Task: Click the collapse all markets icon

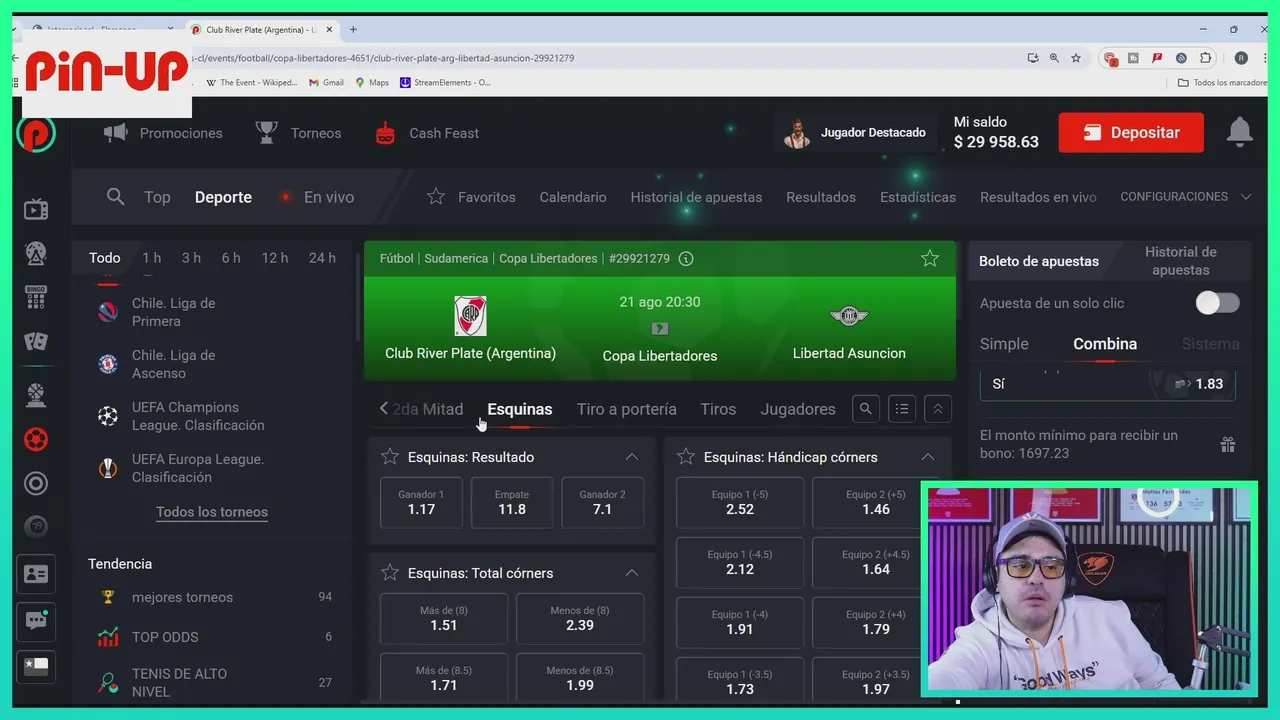Action: [x=938, y=409]
